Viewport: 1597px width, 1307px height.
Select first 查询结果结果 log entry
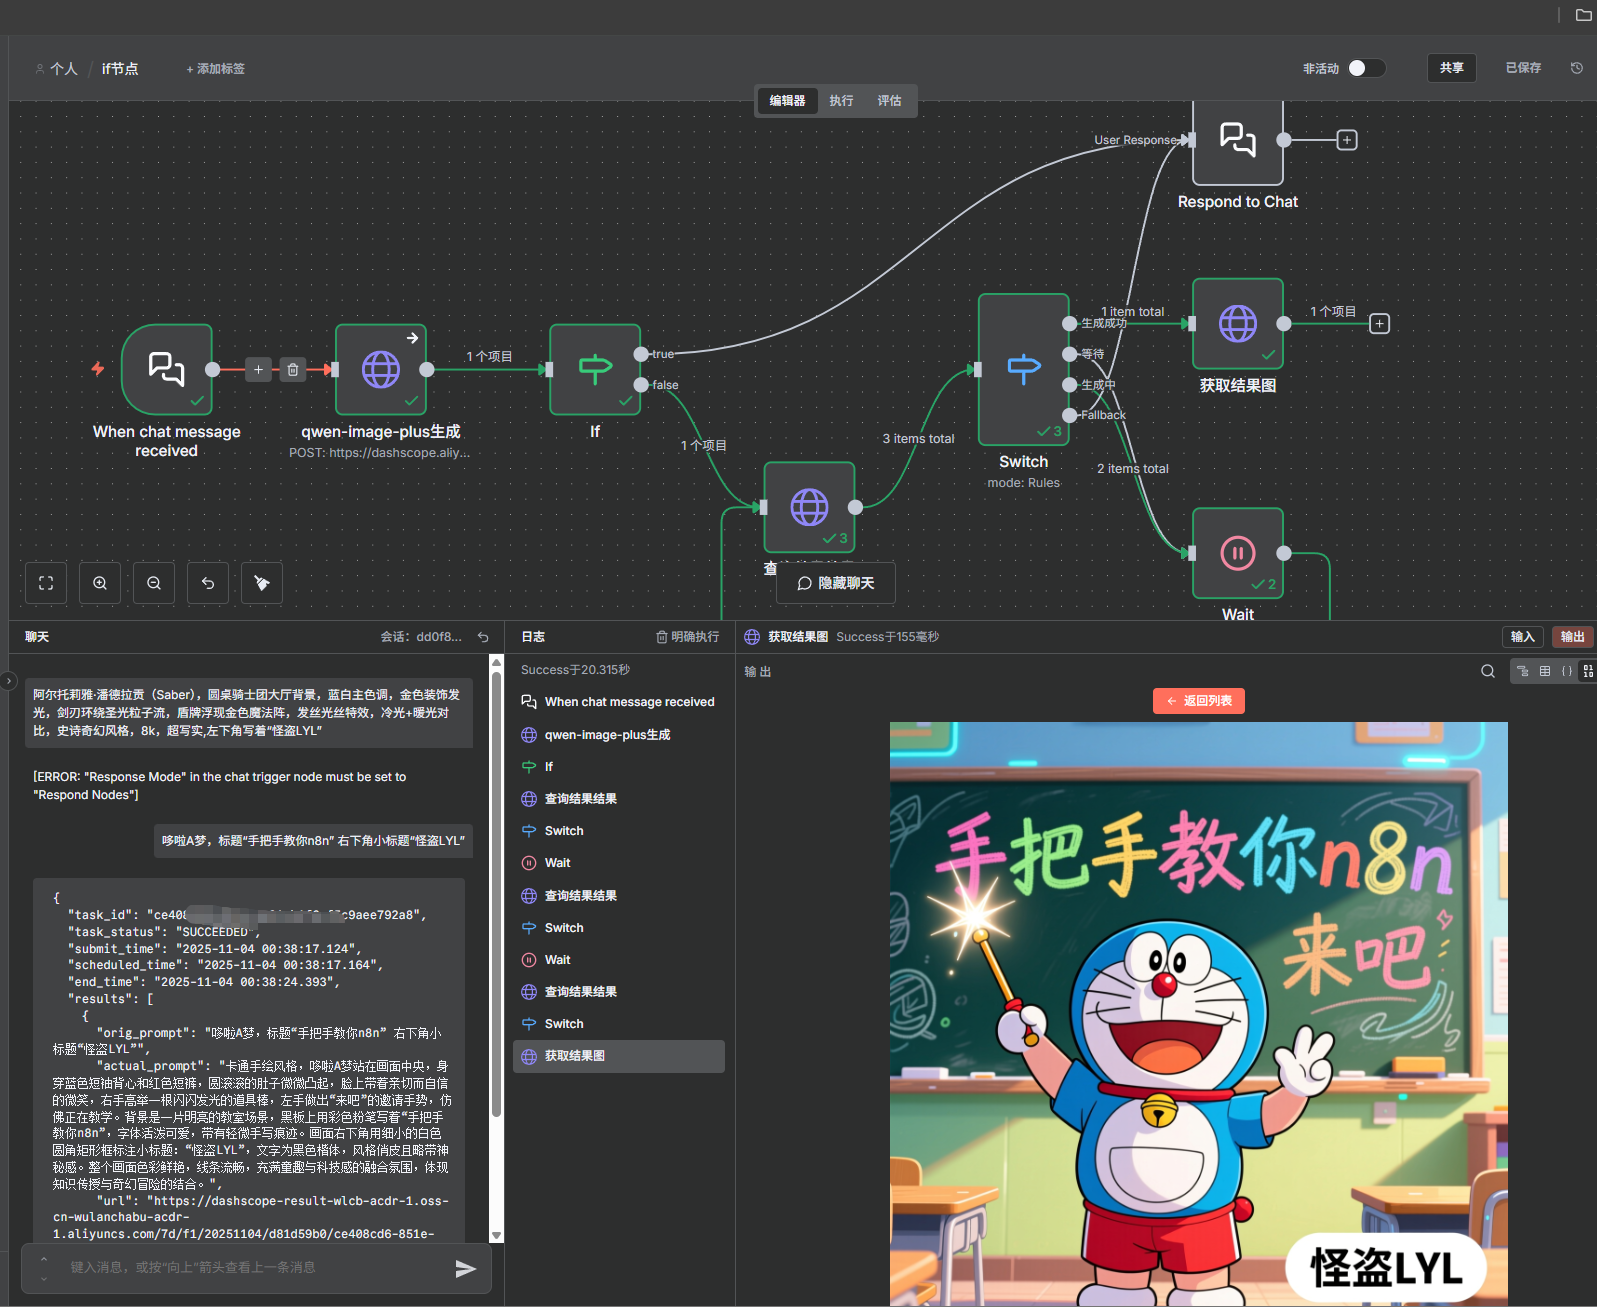[619, 799]
